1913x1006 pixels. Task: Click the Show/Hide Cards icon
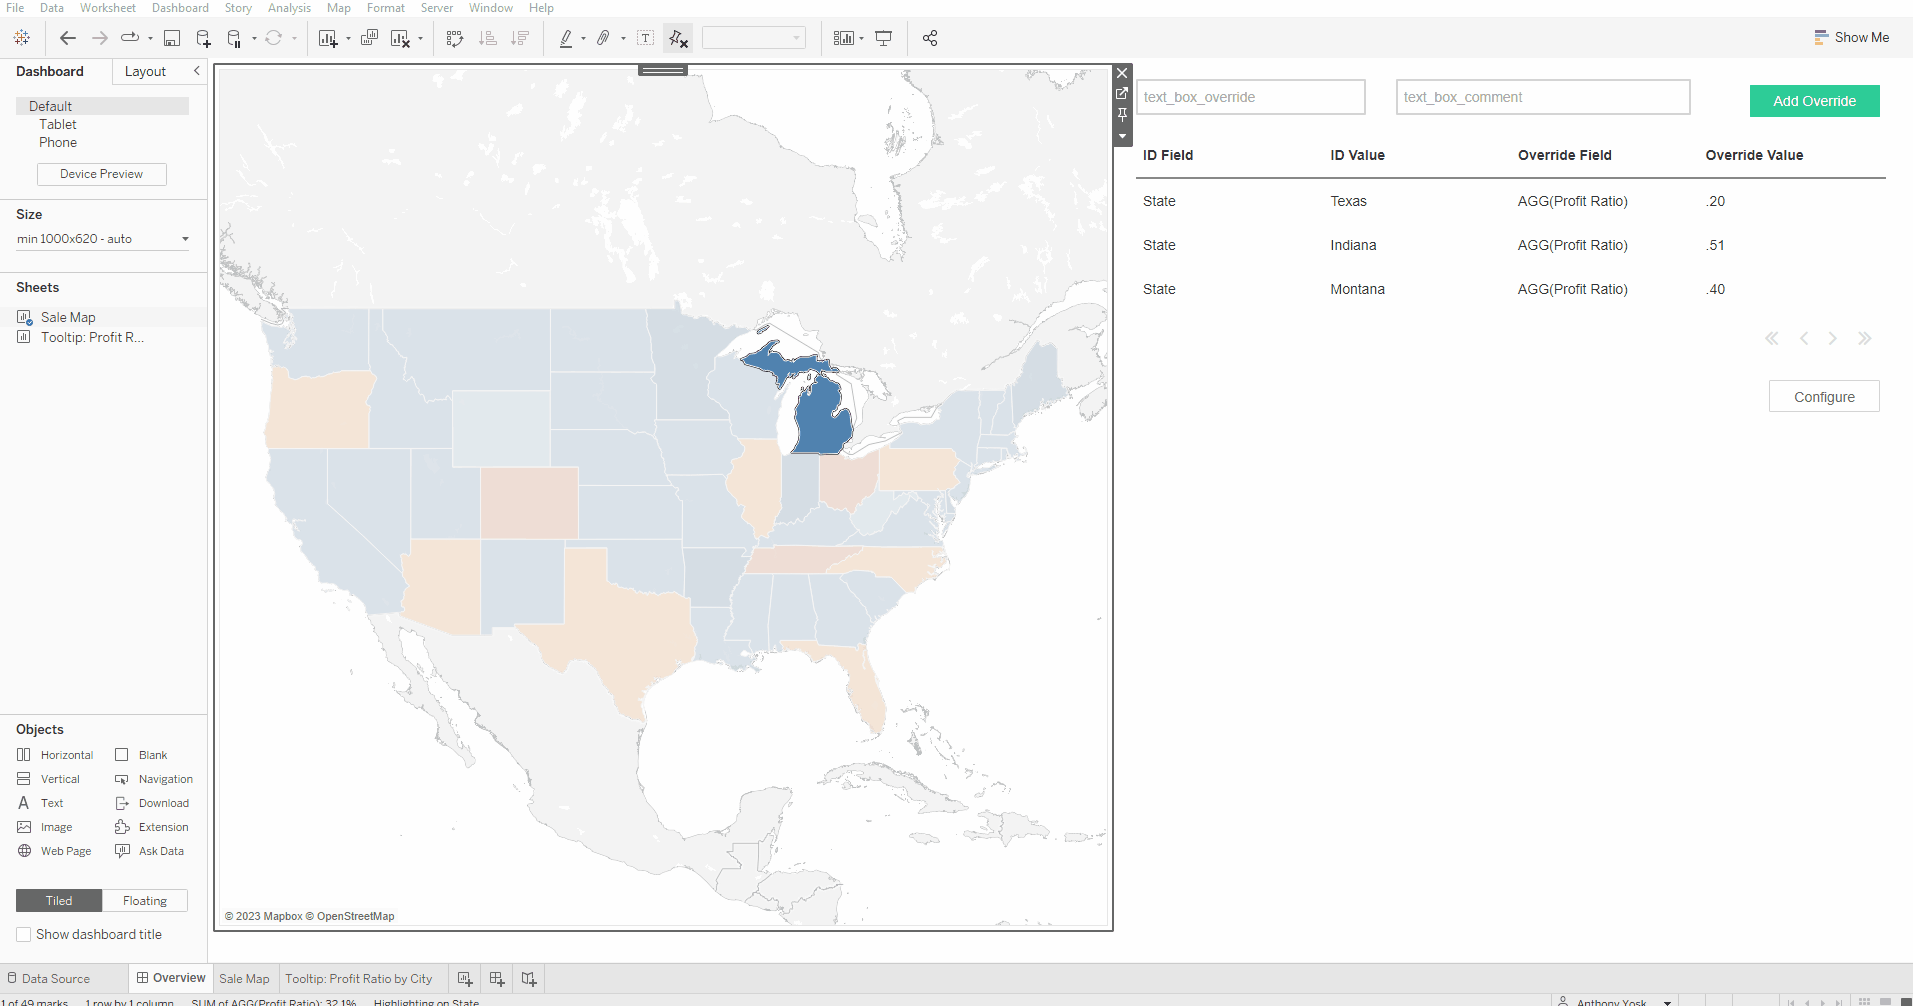click(844, 38)
